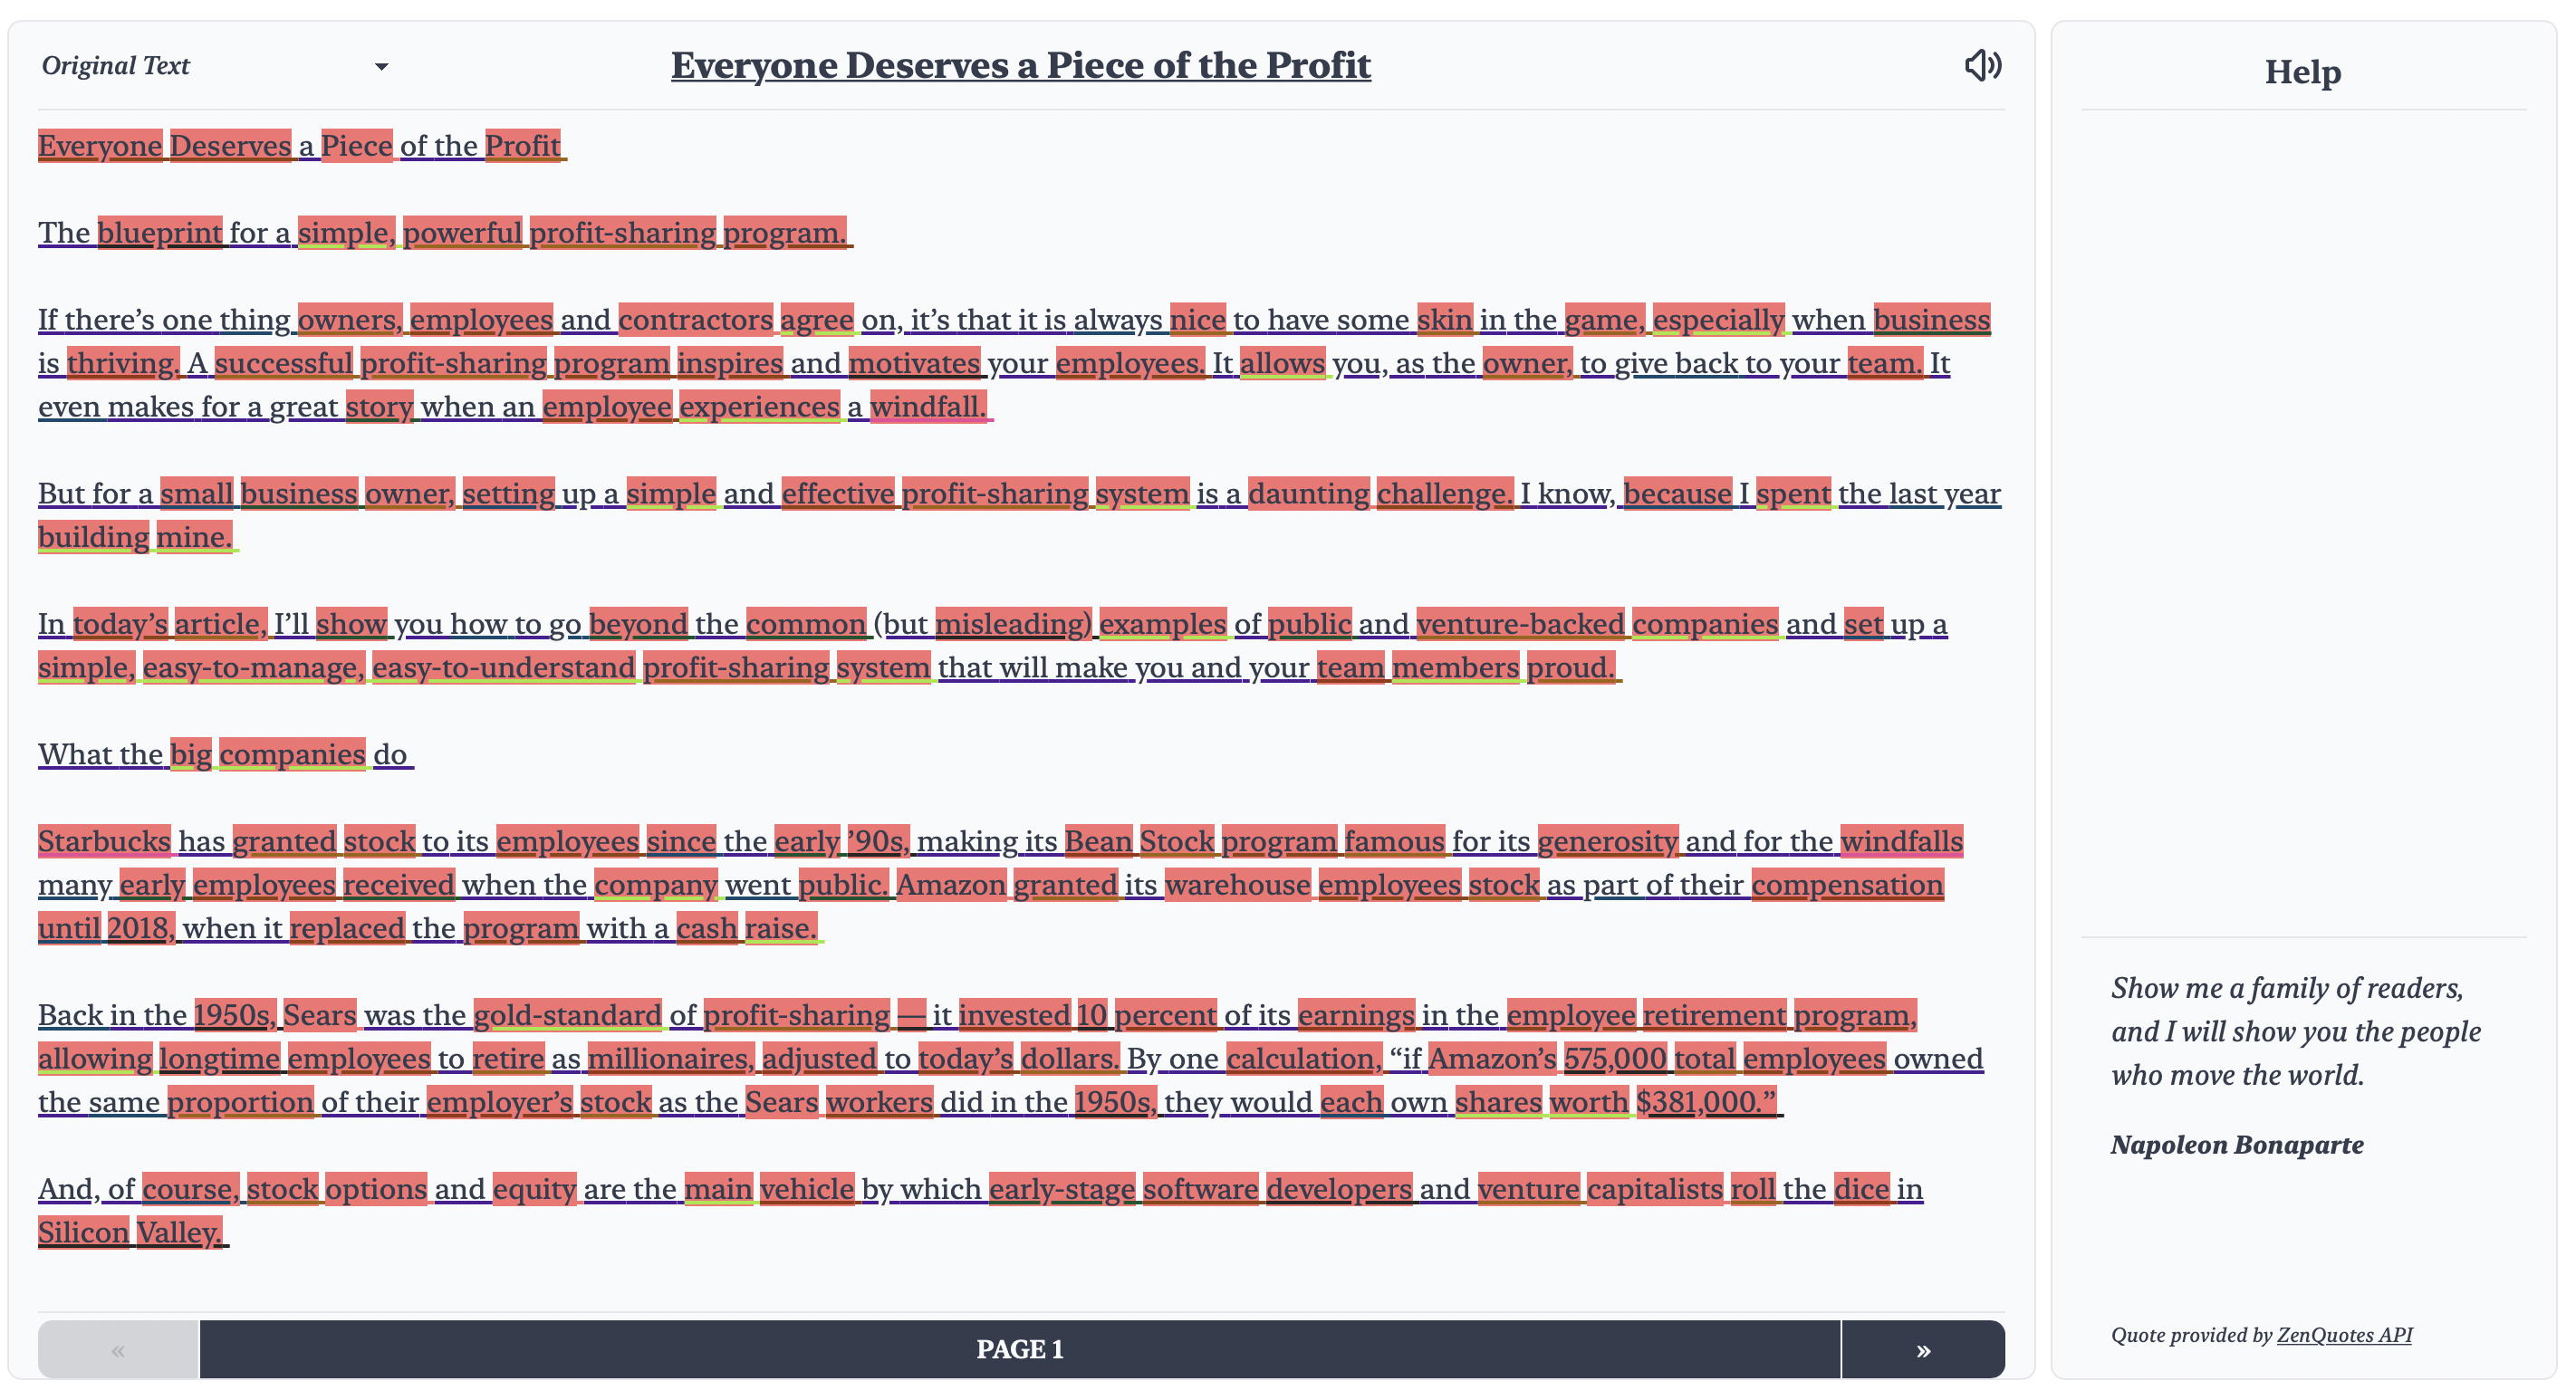Click the article title heading
The height and width of the screenshot is (1400, 2576).
click(x=1020, y=66)
